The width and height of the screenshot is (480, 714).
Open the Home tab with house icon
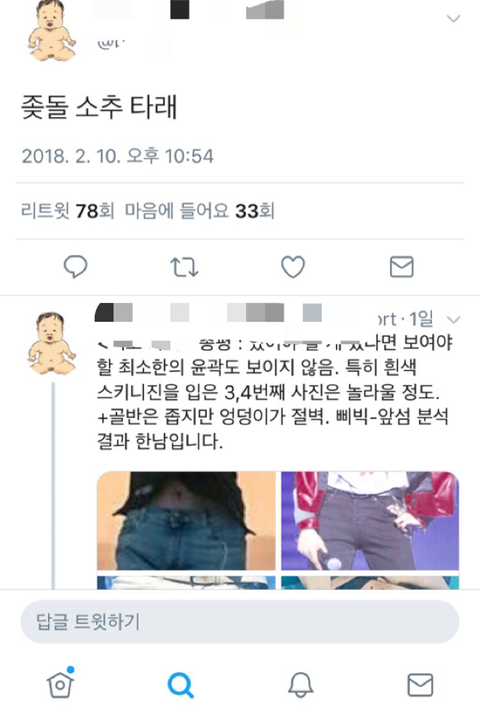60,683
